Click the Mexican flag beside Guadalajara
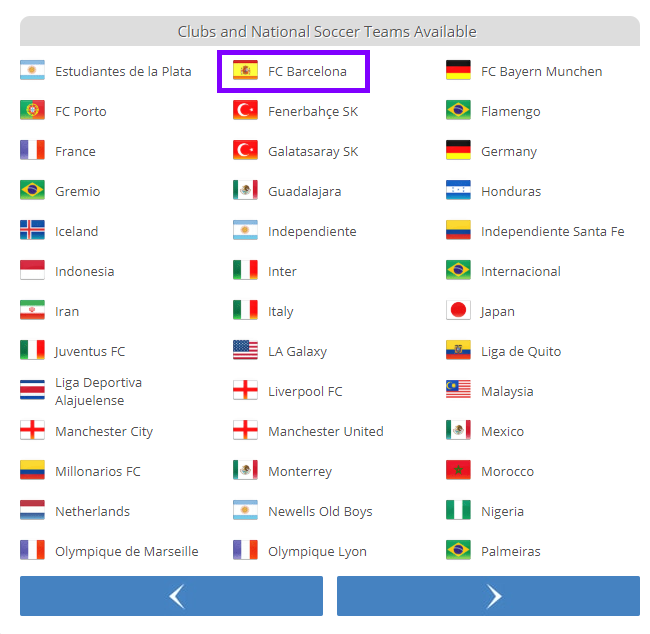Image resolution: width=650 pixels, height=634 pixels. click(245, 190)
